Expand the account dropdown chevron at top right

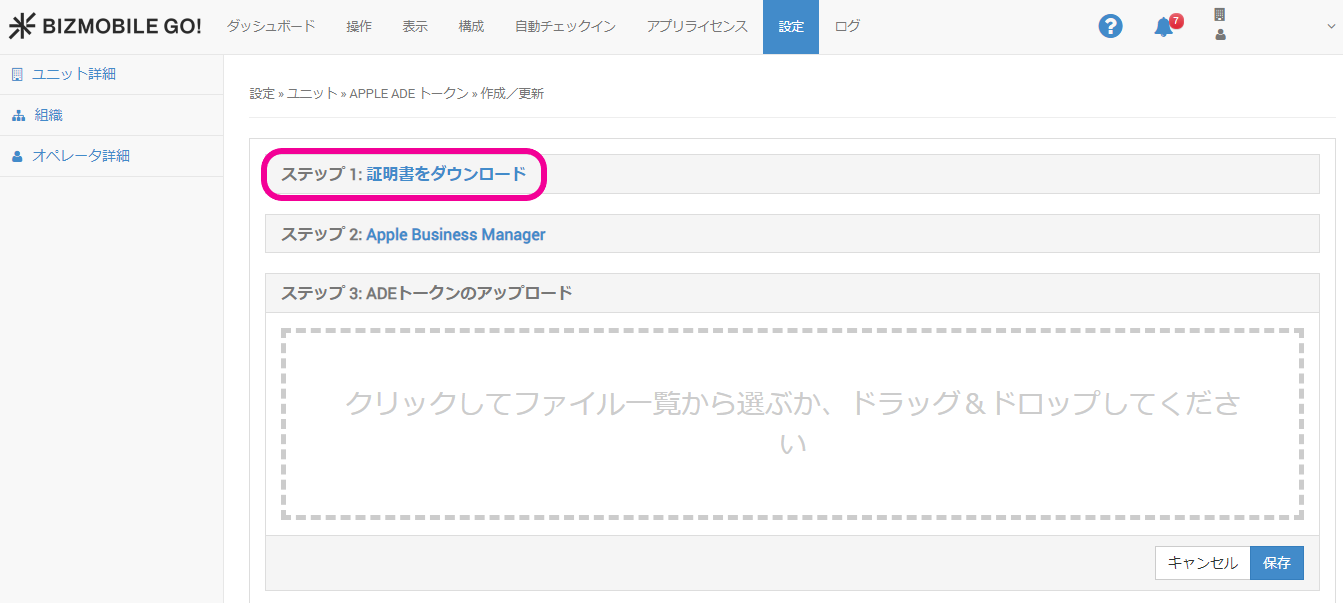1329,27
